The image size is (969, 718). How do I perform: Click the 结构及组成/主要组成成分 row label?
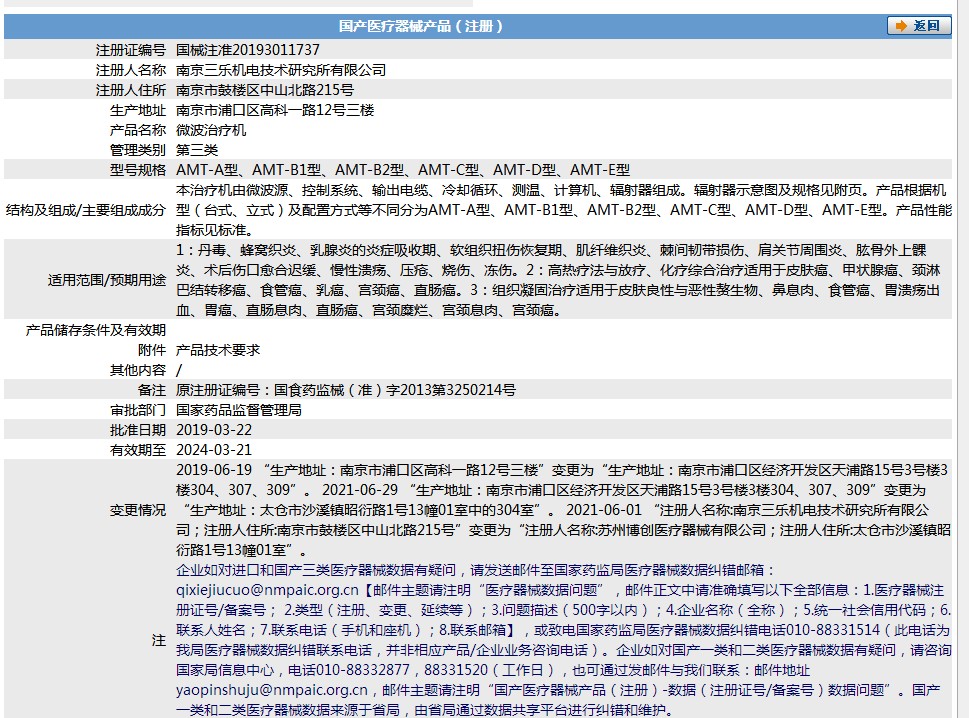pos(86,210)
